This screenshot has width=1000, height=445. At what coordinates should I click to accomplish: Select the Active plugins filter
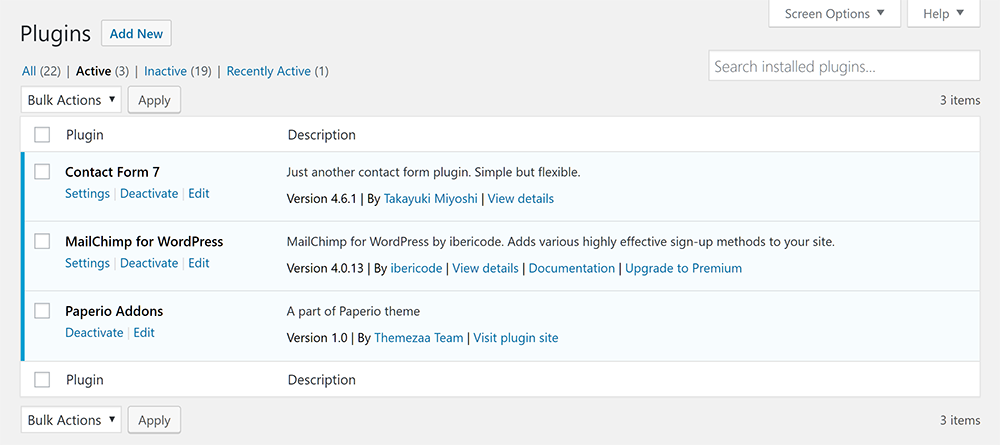point(93,71)
